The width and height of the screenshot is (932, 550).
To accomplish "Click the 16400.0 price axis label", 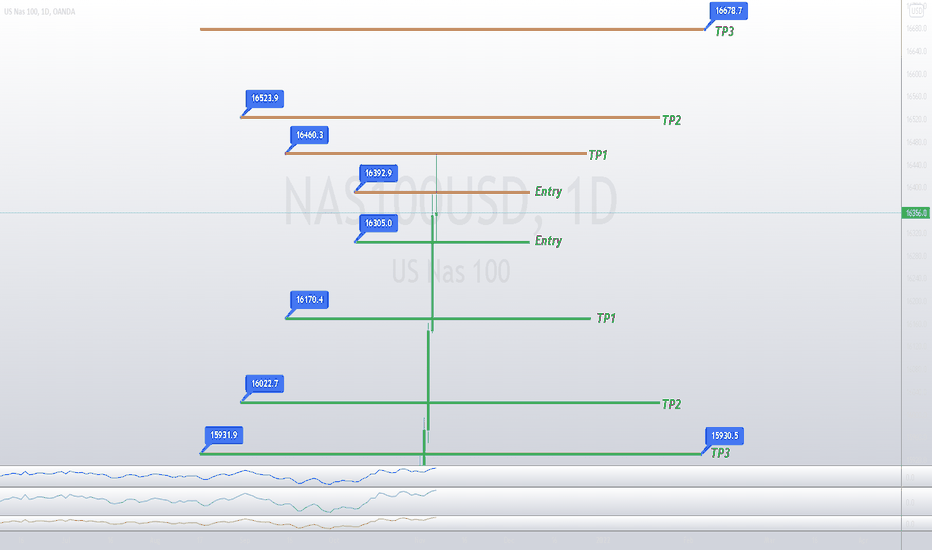I will [916, 187].
